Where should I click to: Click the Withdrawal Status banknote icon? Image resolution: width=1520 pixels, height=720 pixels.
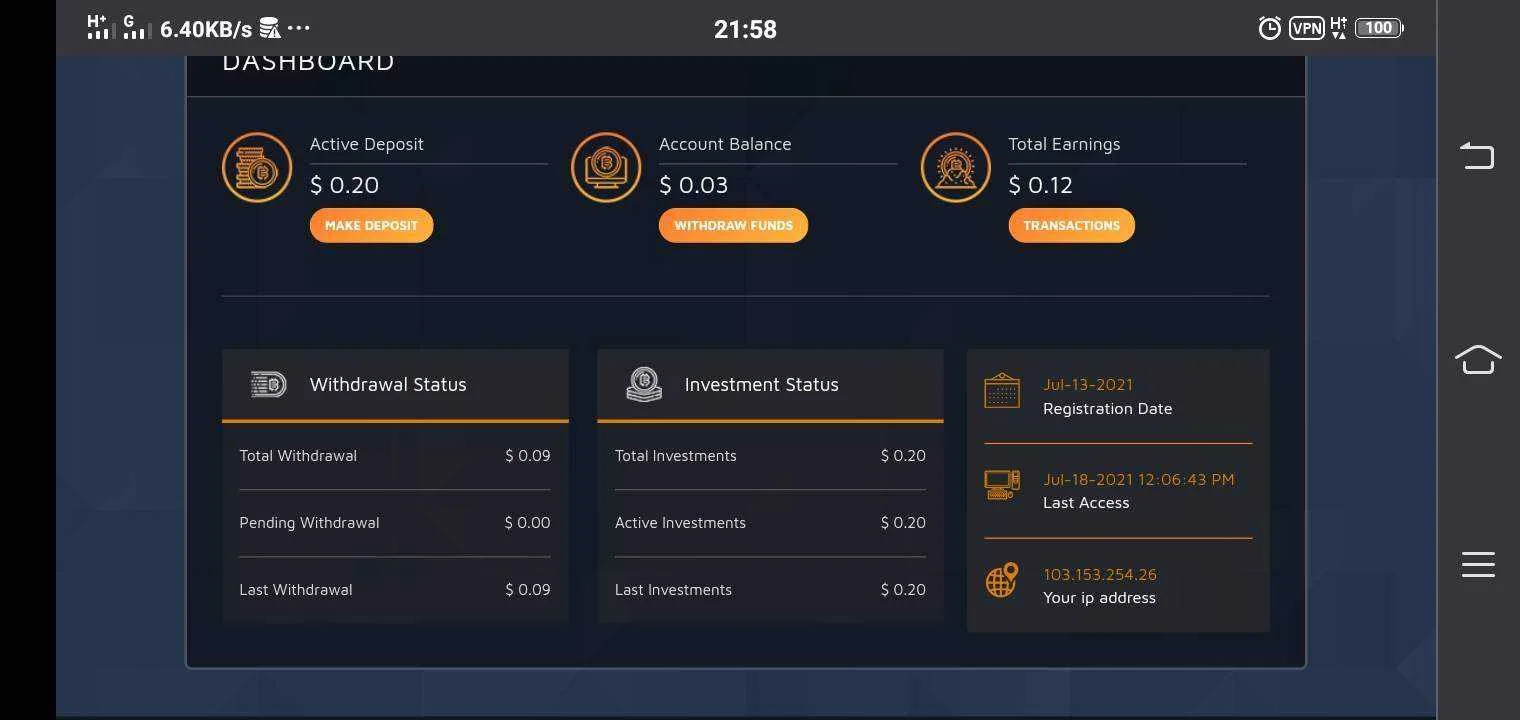tap(268, 384)
